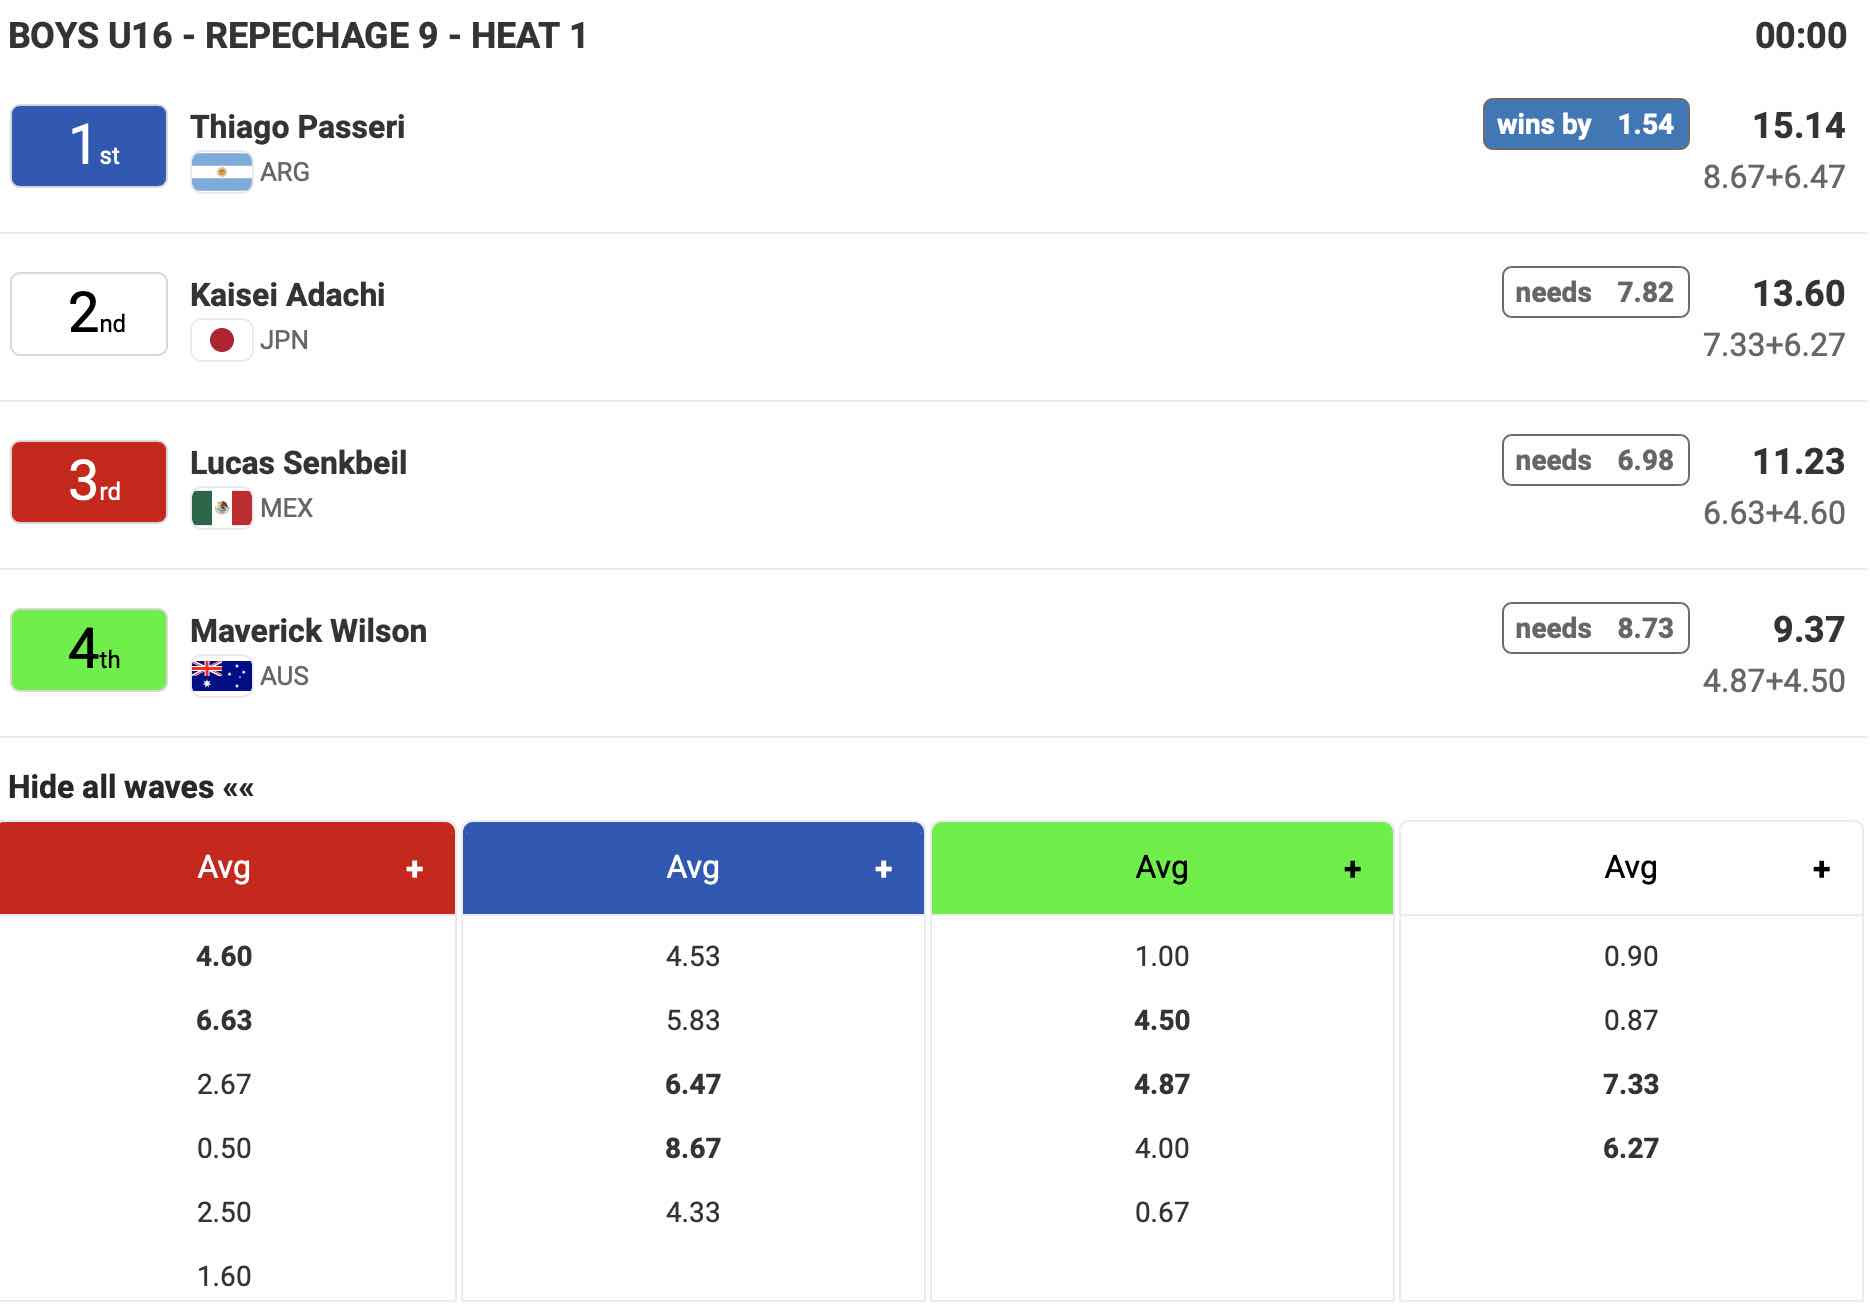This screenshot has width=1870, height=1310.
Task: Click the Argentina flag icon
Action: (221, 172)
